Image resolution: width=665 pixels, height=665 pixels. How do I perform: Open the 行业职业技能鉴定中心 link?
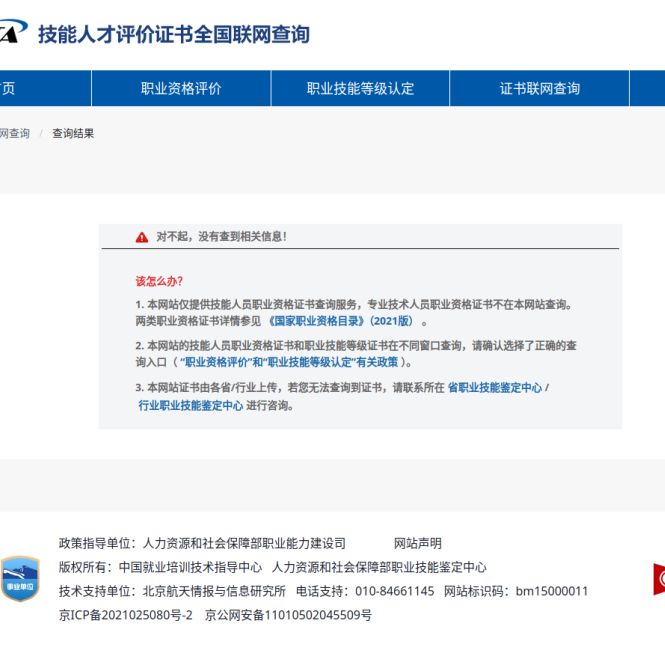click(x=190, y=405)
